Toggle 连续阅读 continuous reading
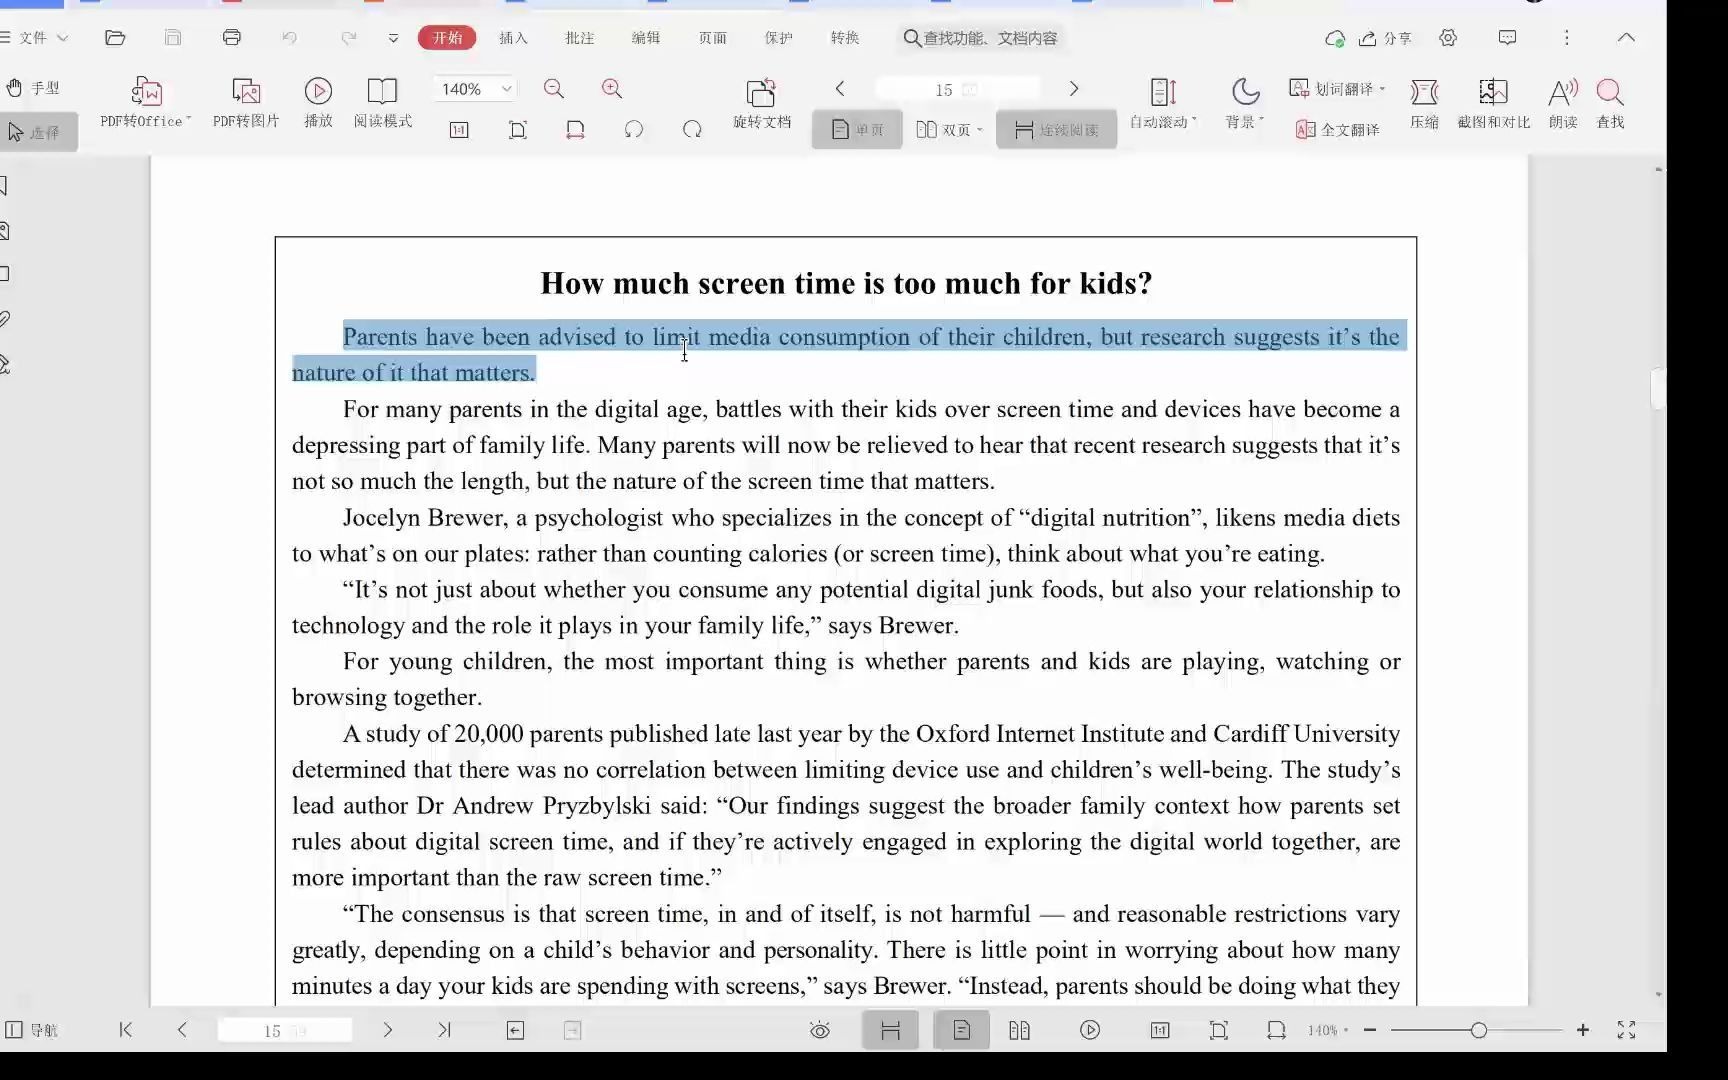 (x=1056, y=130)
